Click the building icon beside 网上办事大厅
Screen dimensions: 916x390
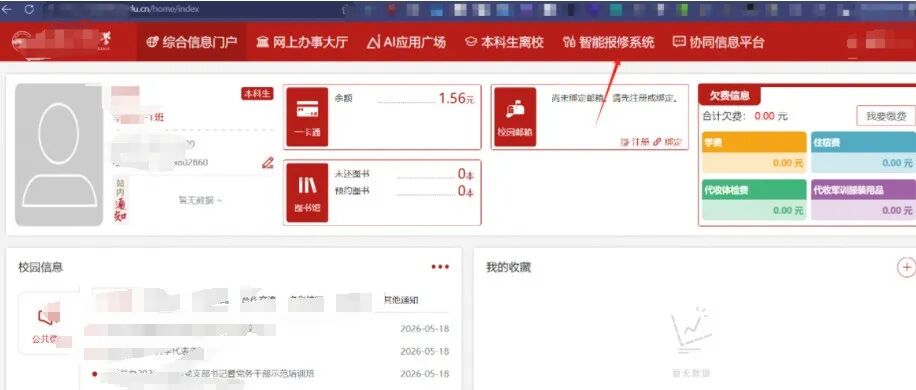263,42
